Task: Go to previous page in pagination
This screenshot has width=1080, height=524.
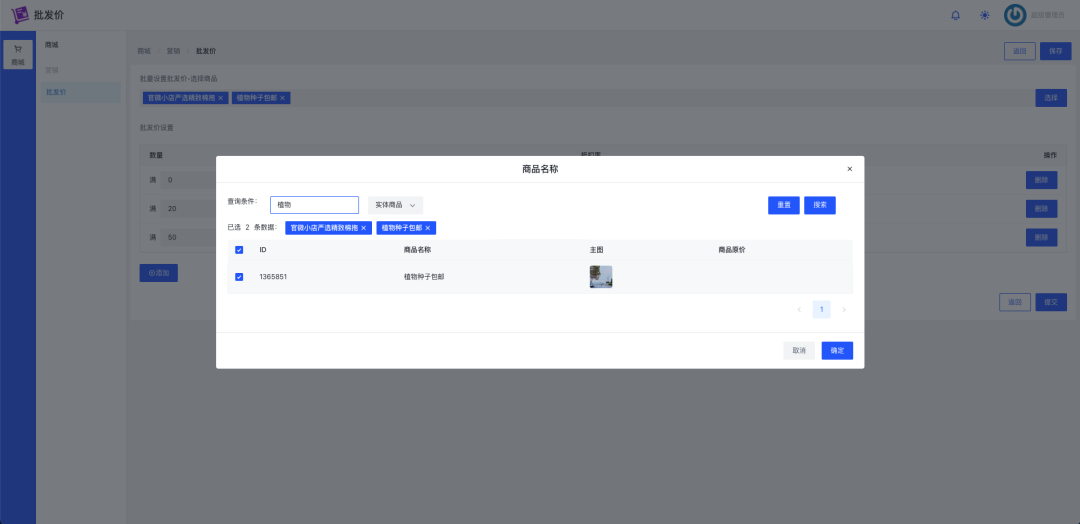Action: pos(799,310)
